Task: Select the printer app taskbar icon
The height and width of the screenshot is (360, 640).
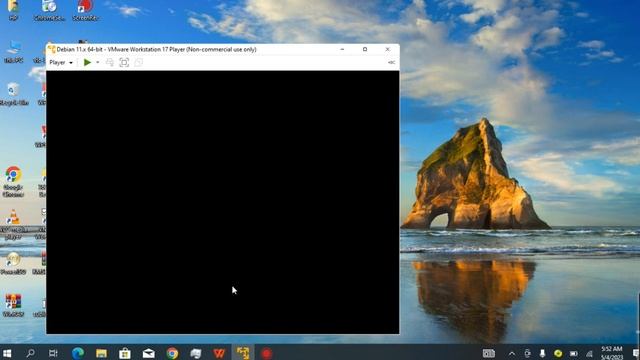Action: (196, 353)
